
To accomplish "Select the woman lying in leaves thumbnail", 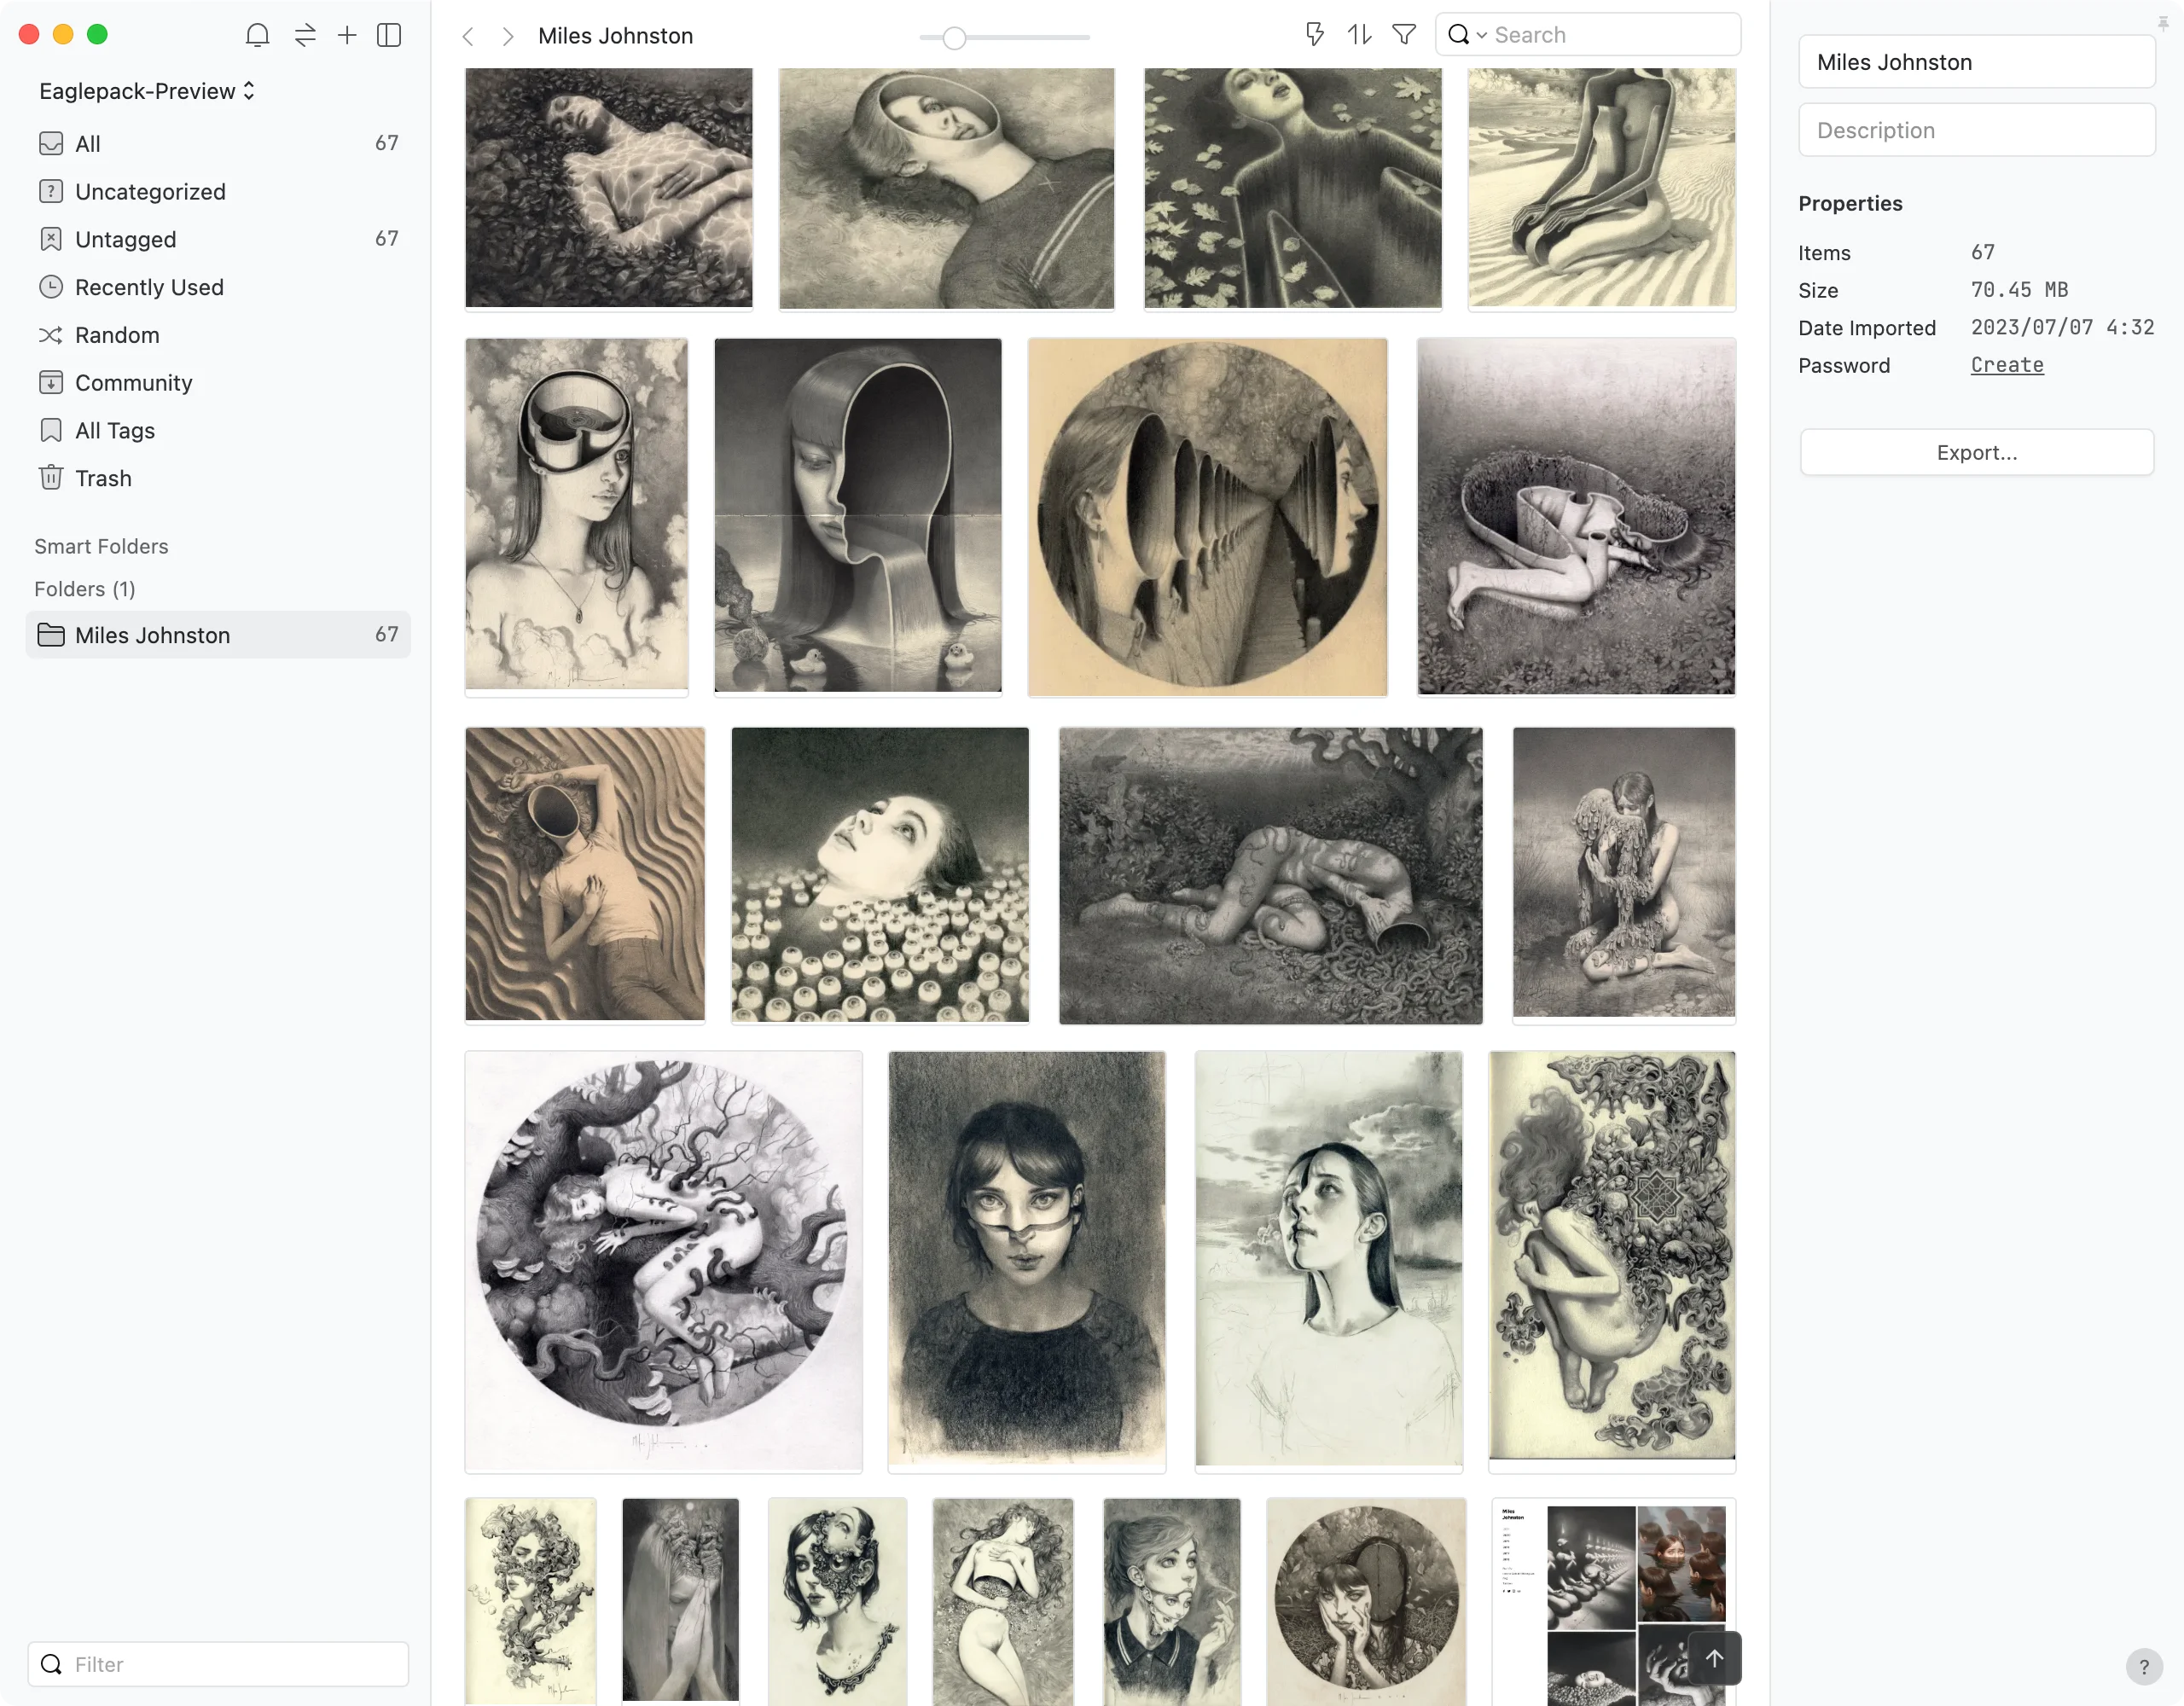I will coord(608,188).
